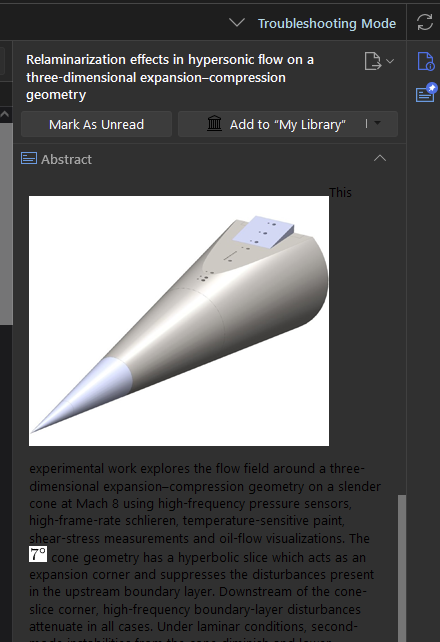This screenshot has width=440, height=642.
Task: Click the sync refresh icon
Action: point(425,22)
